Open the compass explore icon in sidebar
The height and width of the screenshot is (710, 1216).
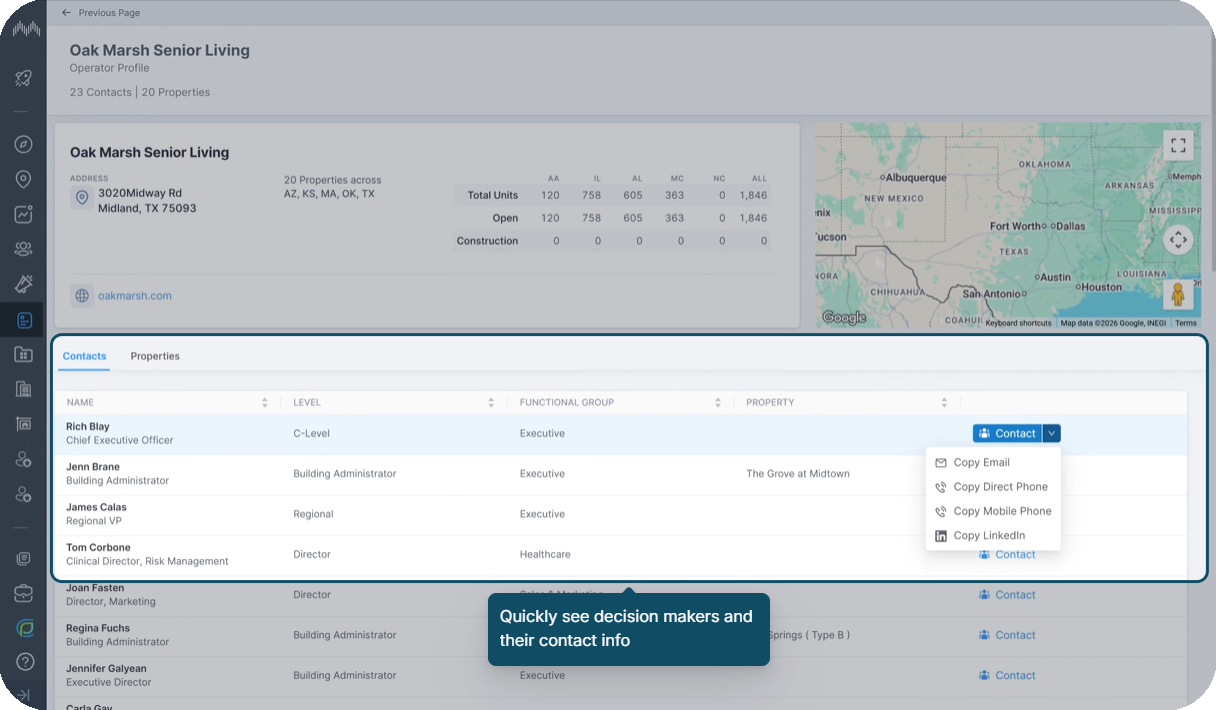coord(23,144)
